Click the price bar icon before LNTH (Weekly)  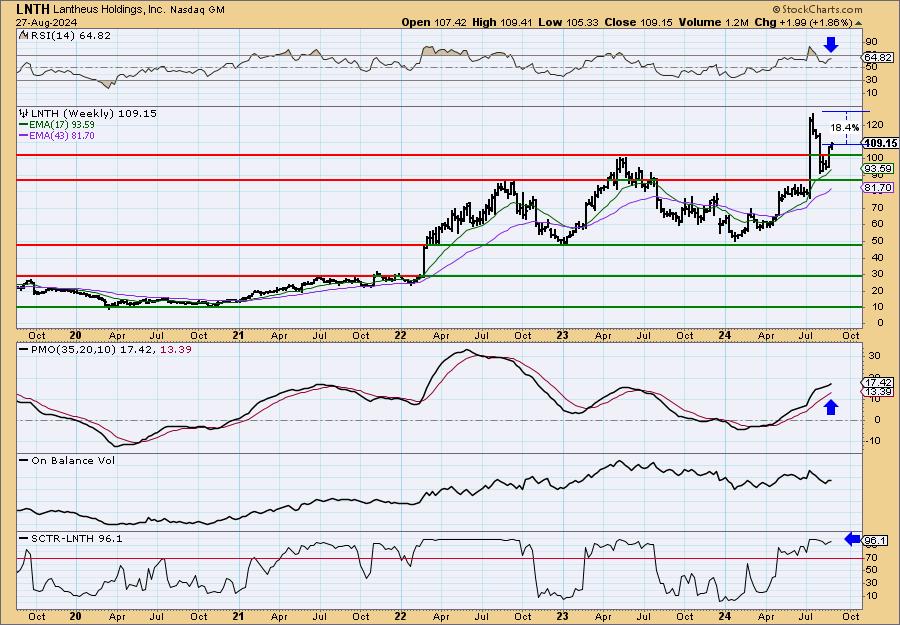click(24, 114)
